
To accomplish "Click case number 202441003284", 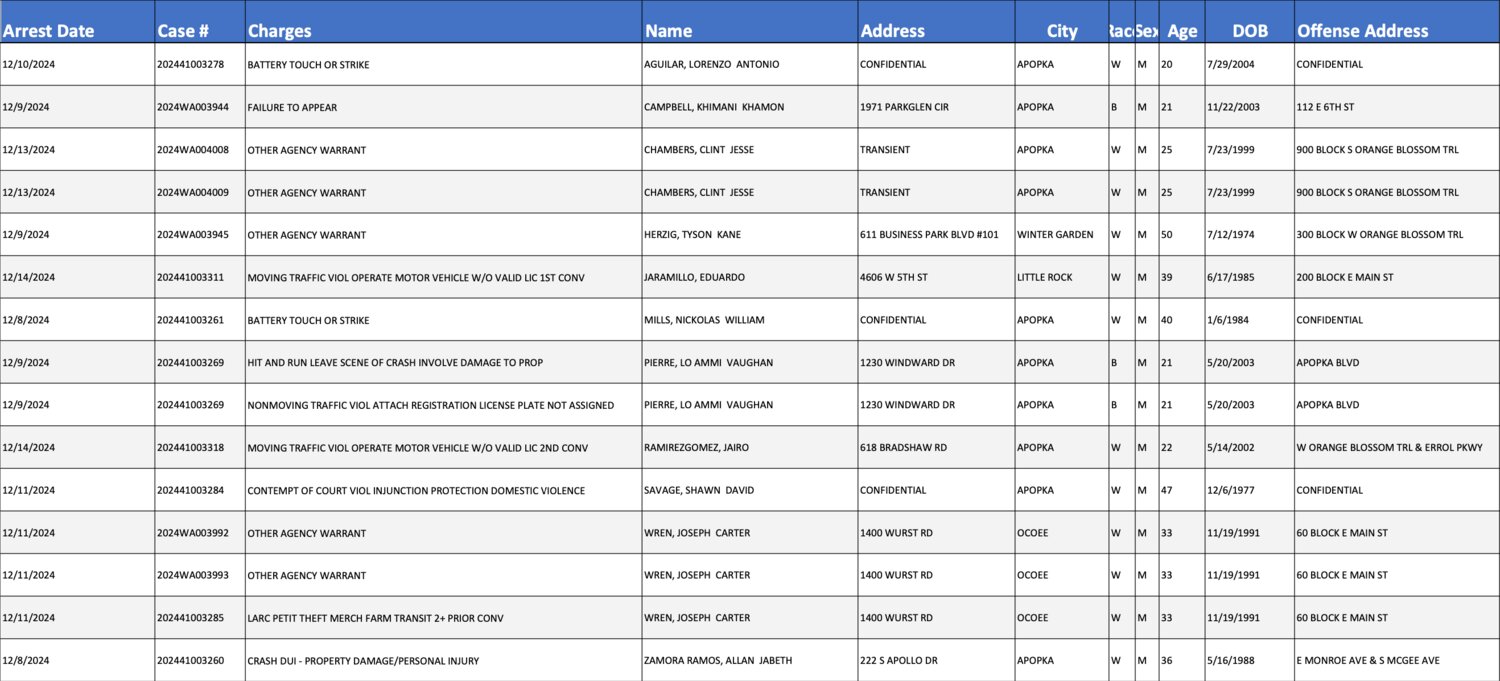I will (190, 491).
